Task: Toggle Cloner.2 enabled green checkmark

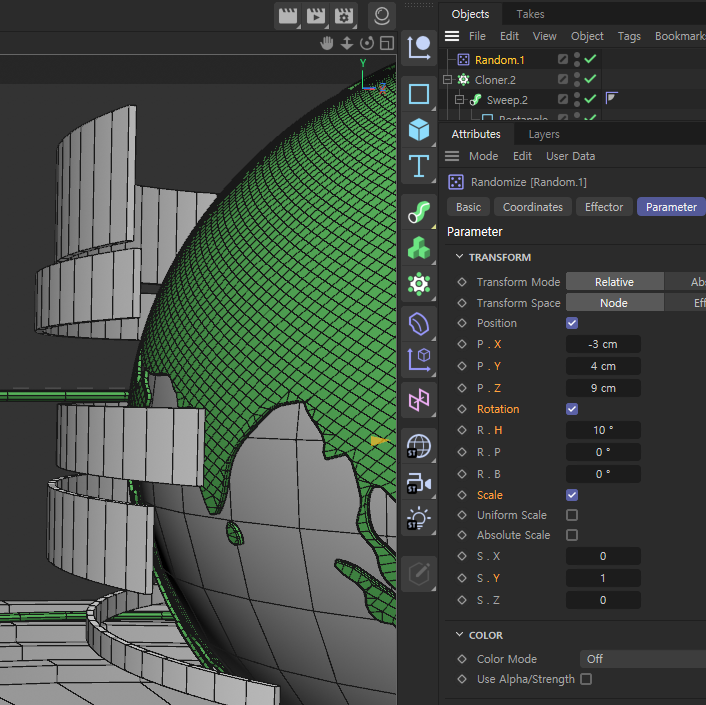Action: coord(590,79)
